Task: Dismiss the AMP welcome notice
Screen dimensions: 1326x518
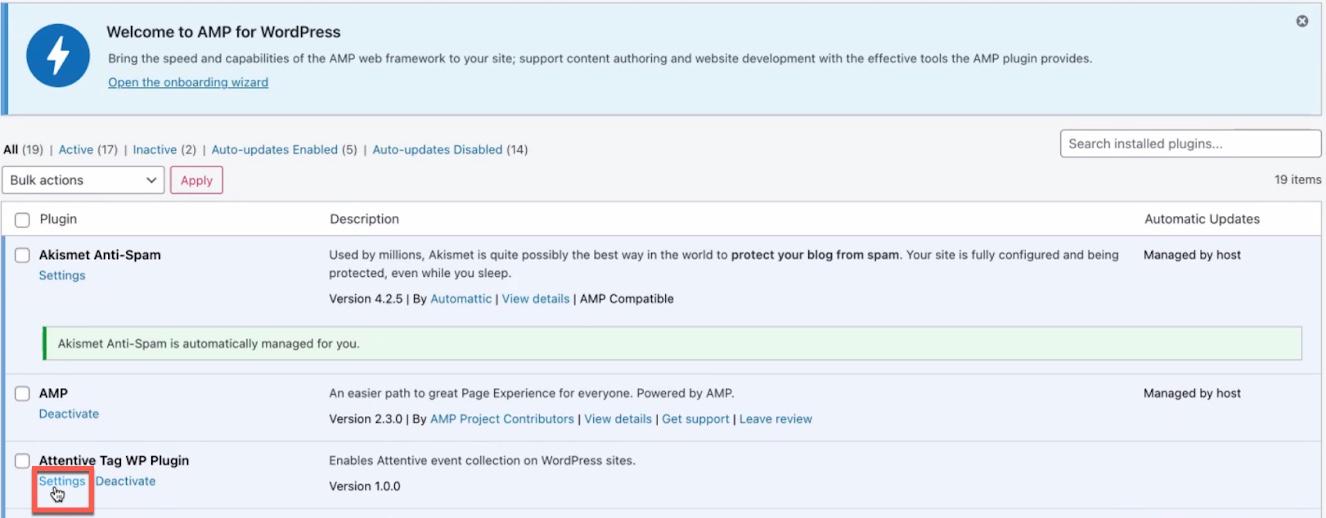Action: [1302, 21]
